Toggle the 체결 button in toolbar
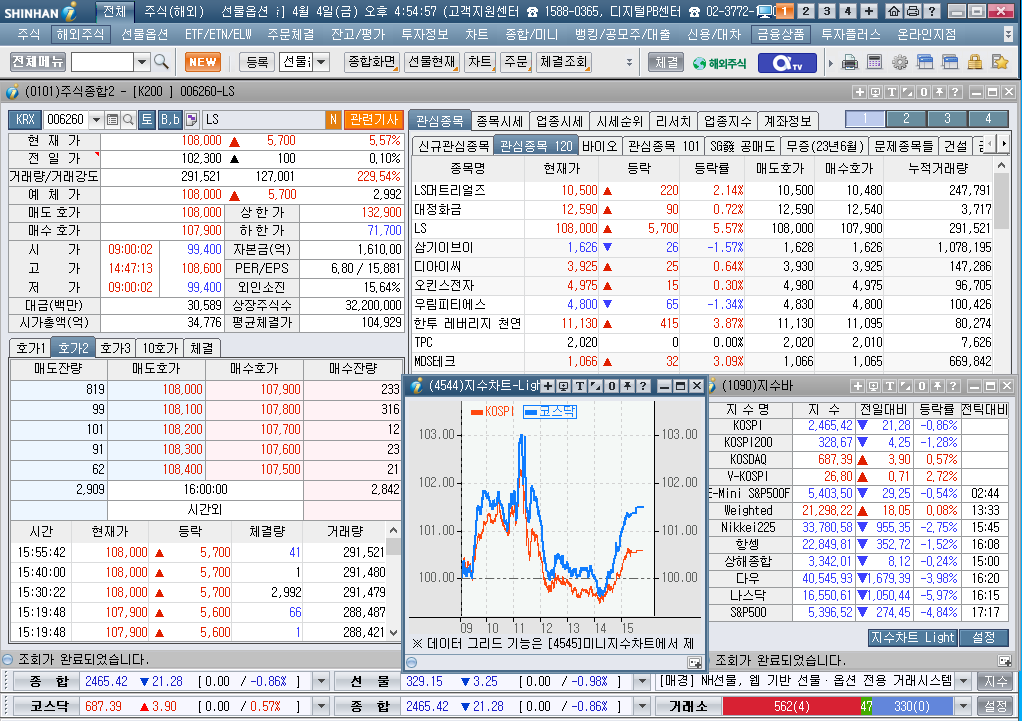Image resolution: width=1022 pixels, height=721 pixels. 666,62
